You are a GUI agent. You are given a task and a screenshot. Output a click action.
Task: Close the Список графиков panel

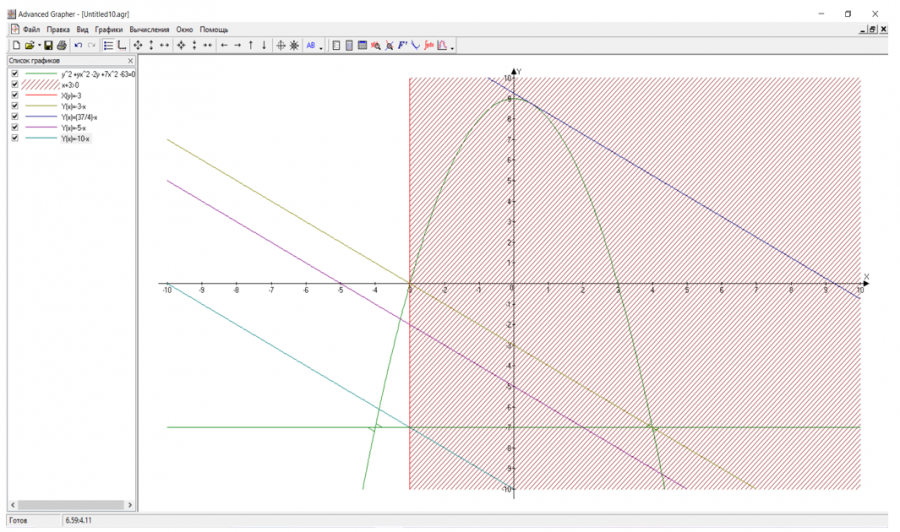pyautogui.click(x=130, y=61)
